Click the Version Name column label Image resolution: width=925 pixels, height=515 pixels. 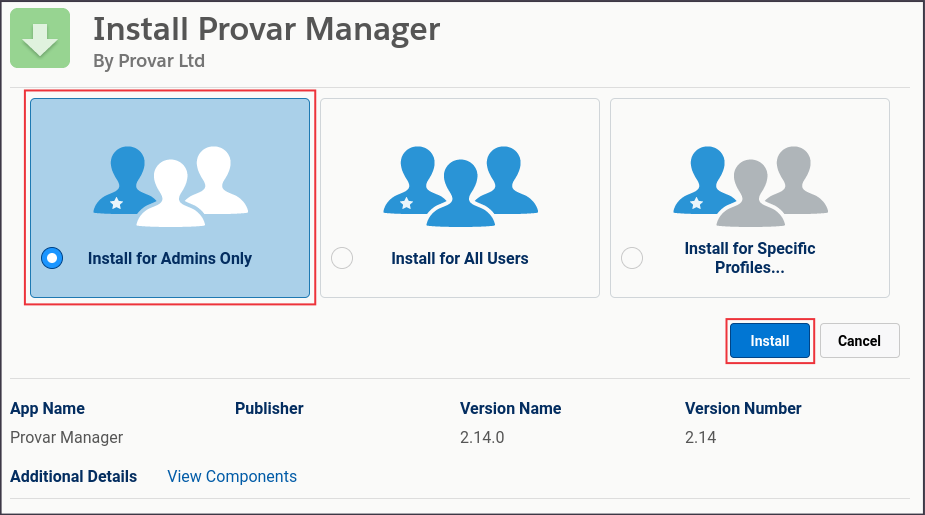tap(510, 408)
